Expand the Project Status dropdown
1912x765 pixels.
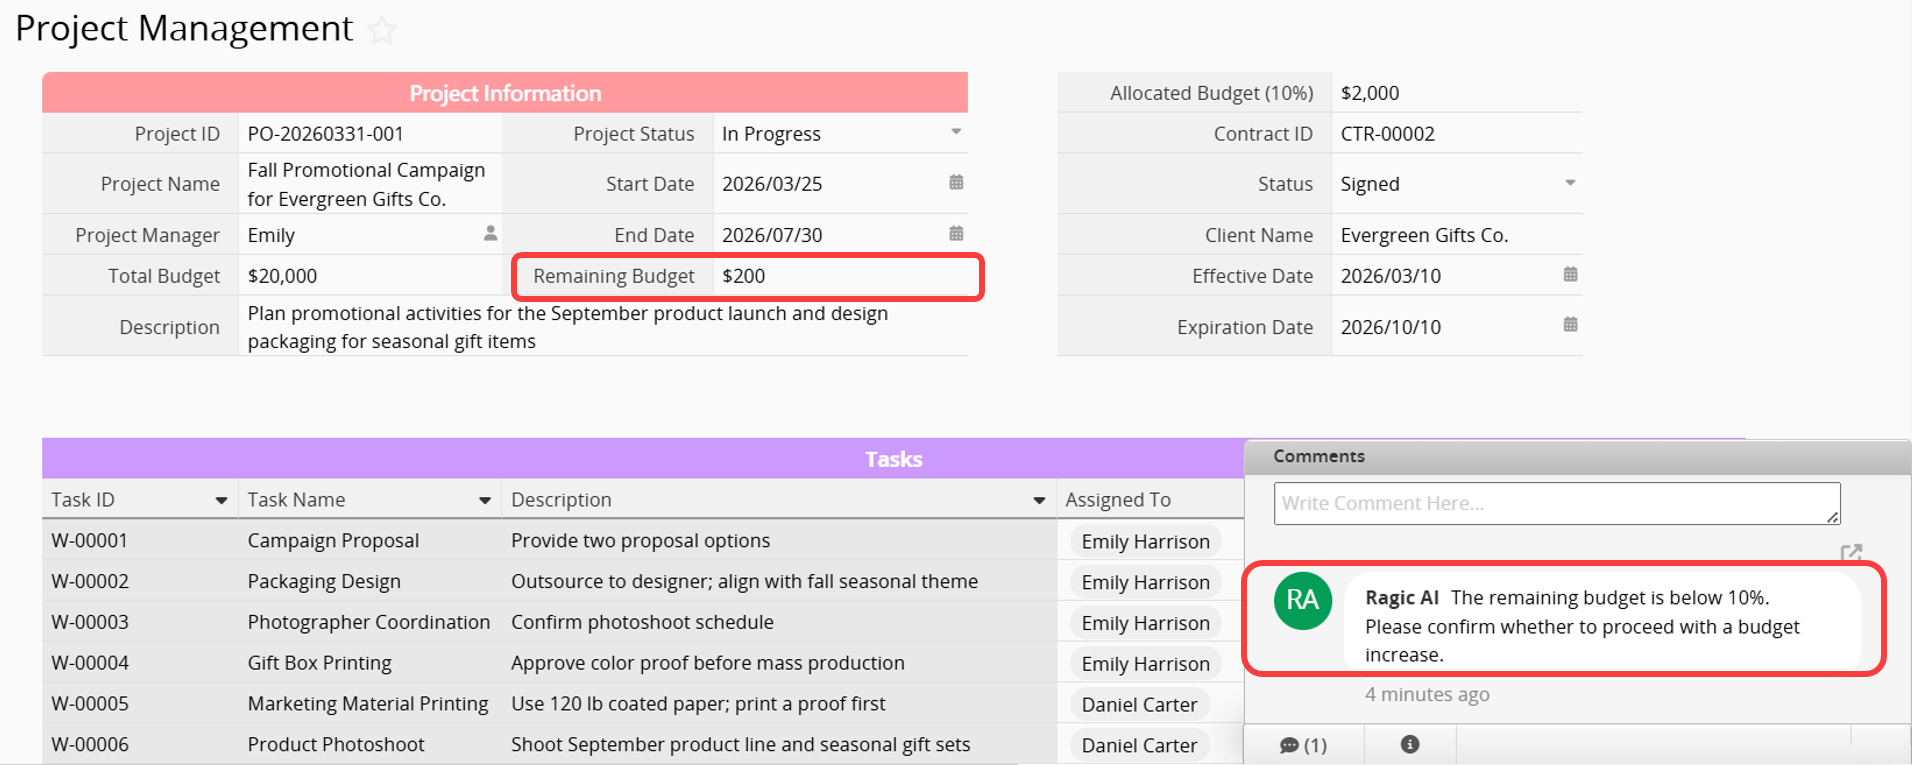(x=956, y=132)
